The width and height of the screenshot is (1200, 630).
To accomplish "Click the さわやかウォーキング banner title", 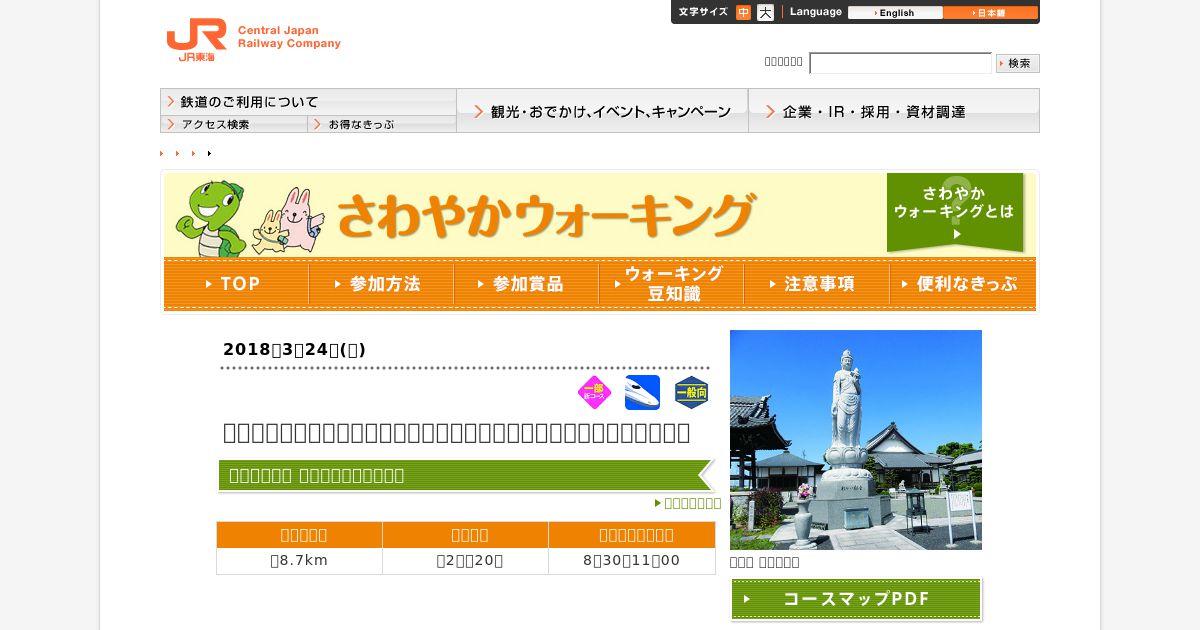I will tap(545, 214).
